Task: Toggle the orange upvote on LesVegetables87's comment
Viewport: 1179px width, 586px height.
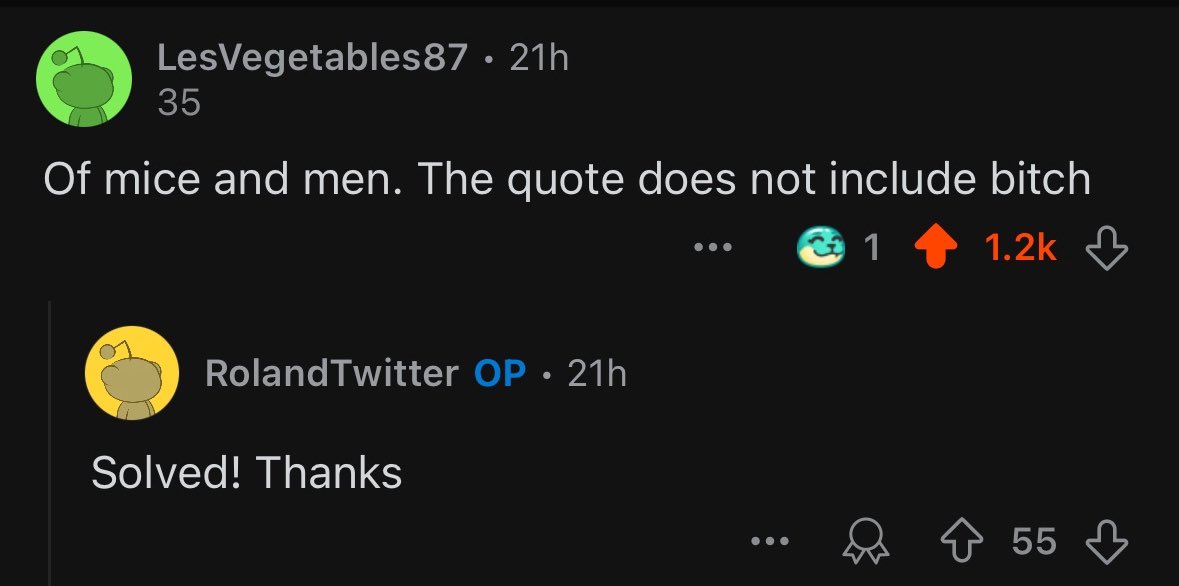Action: click(x=933, y=247)
